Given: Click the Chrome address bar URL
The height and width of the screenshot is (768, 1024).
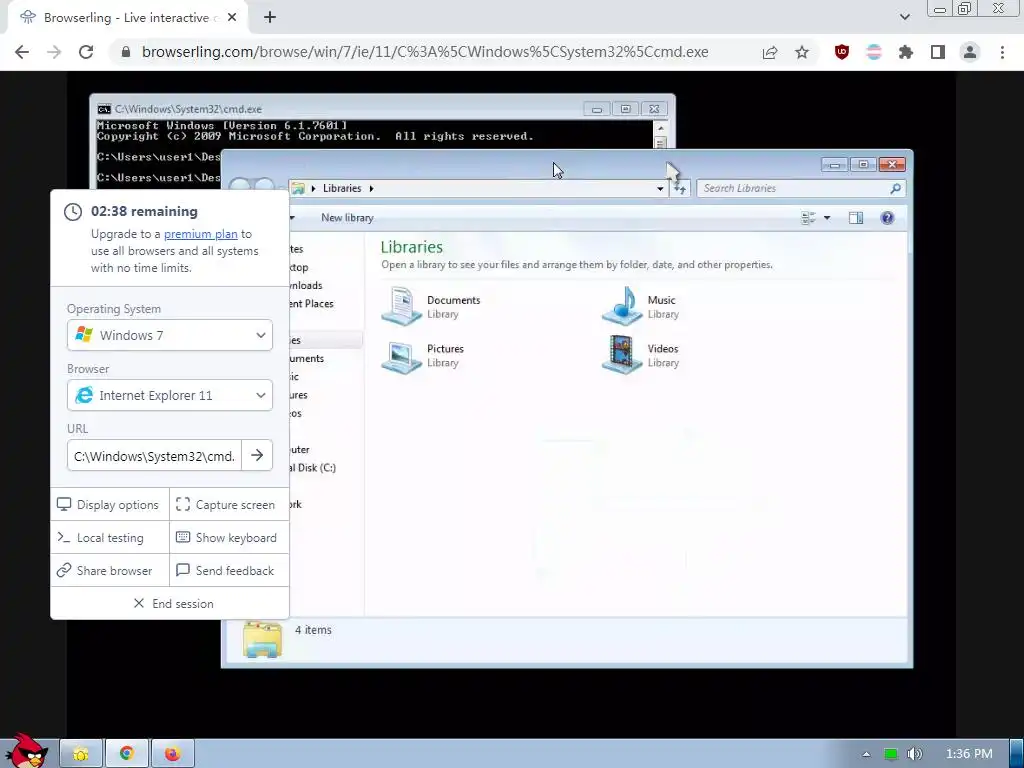Looking at the screenshot, I should (425, 52).
